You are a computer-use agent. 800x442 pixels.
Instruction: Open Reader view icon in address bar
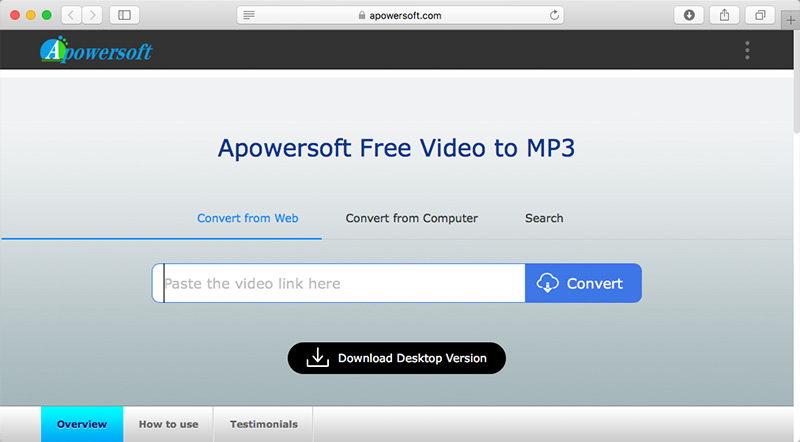[249, 15]
